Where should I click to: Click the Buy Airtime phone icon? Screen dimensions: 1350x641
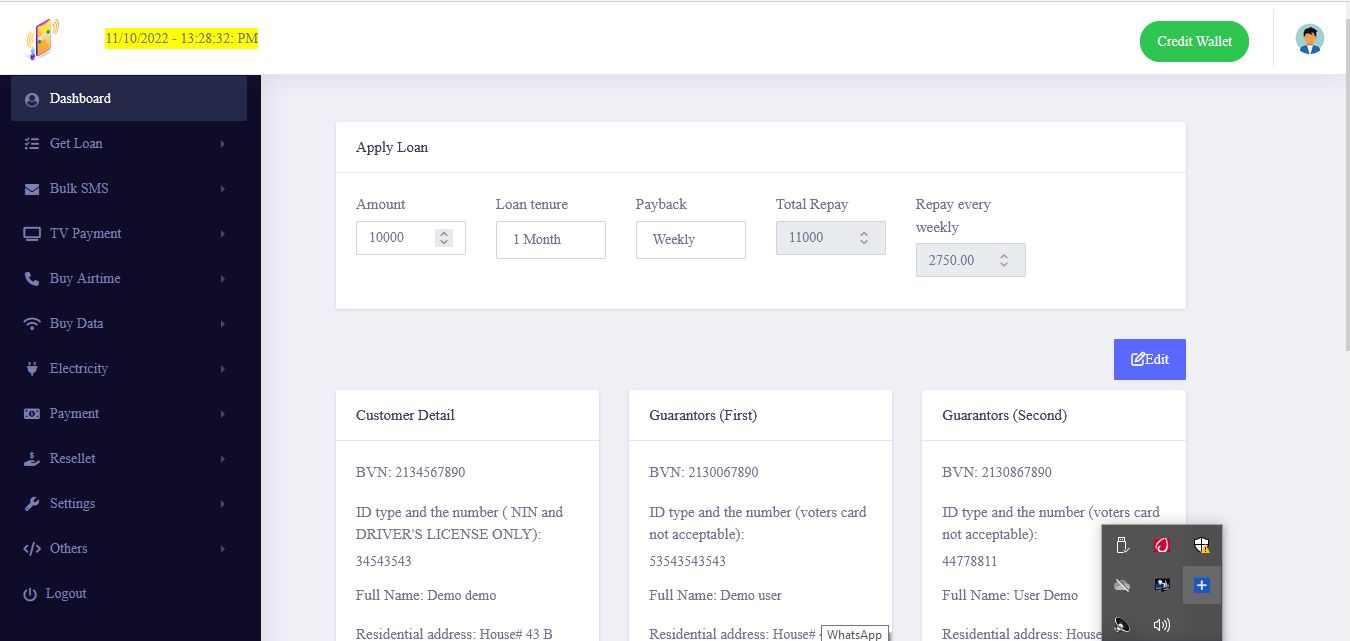coord(32,279)
